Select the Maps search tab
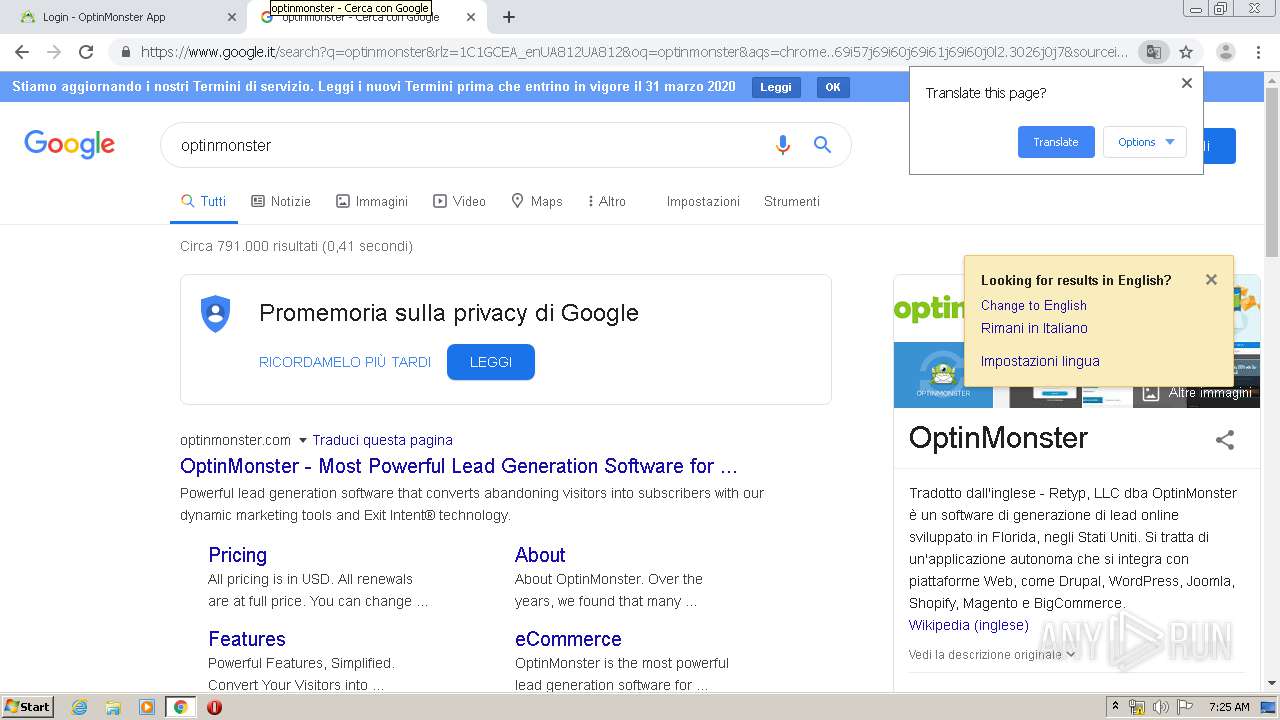This screenshot has width=1280, height=720. (537, 201)
